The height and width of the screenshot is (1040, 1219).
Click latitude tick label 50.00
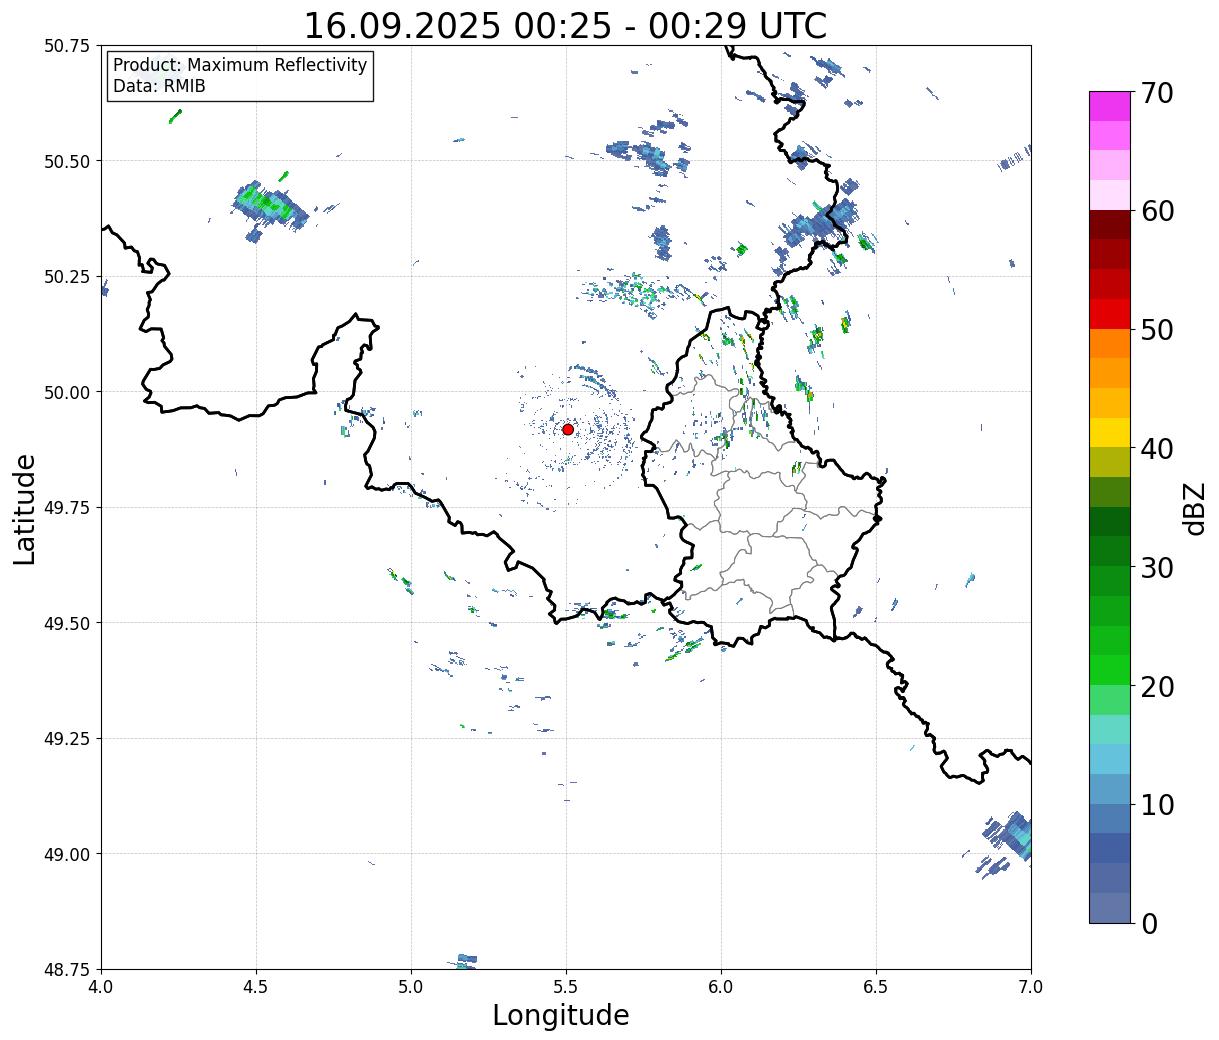pos(67,392)
